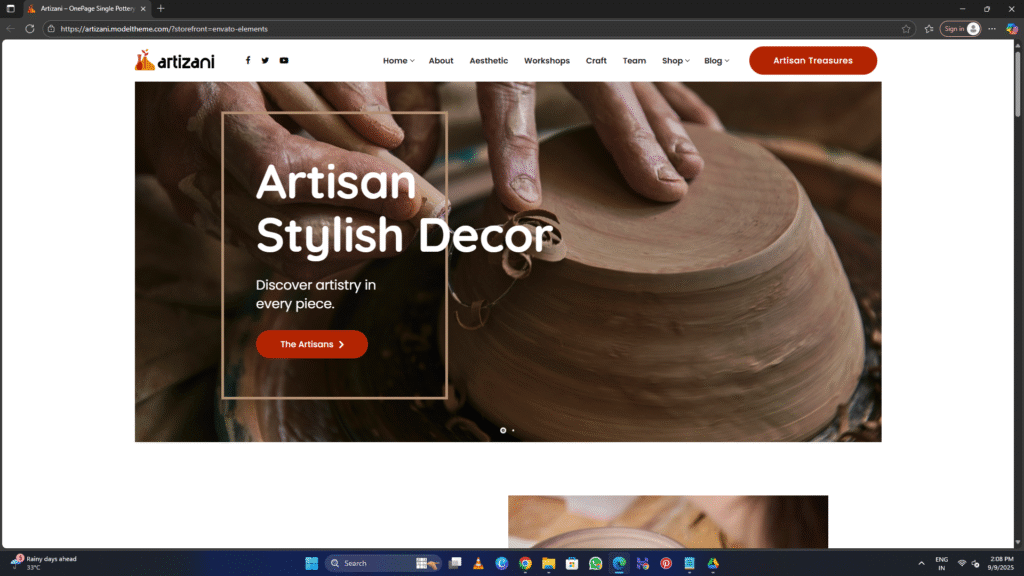Open the YouTube social icon in header
The image size is (1024, 576).
point(284,60)
